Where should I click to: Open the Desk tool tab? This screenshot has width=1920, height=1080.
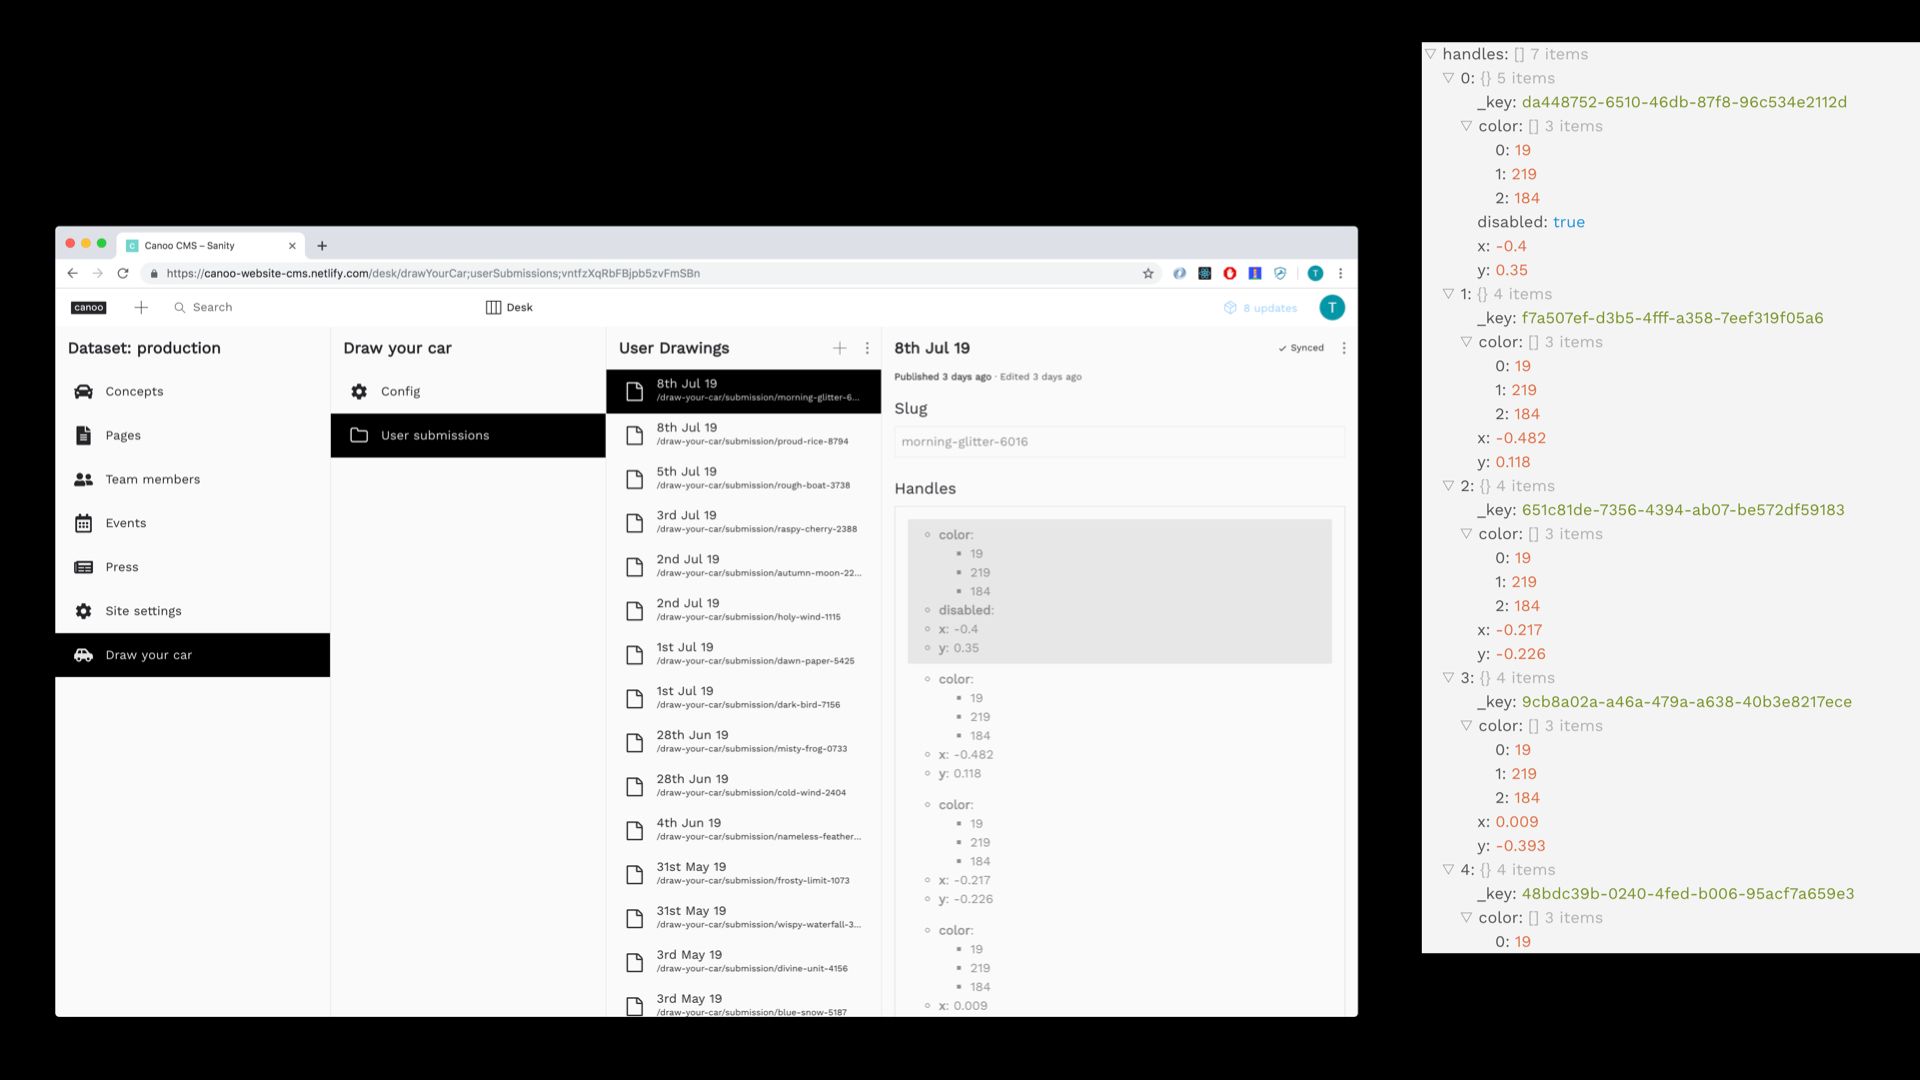coord(509,307)
